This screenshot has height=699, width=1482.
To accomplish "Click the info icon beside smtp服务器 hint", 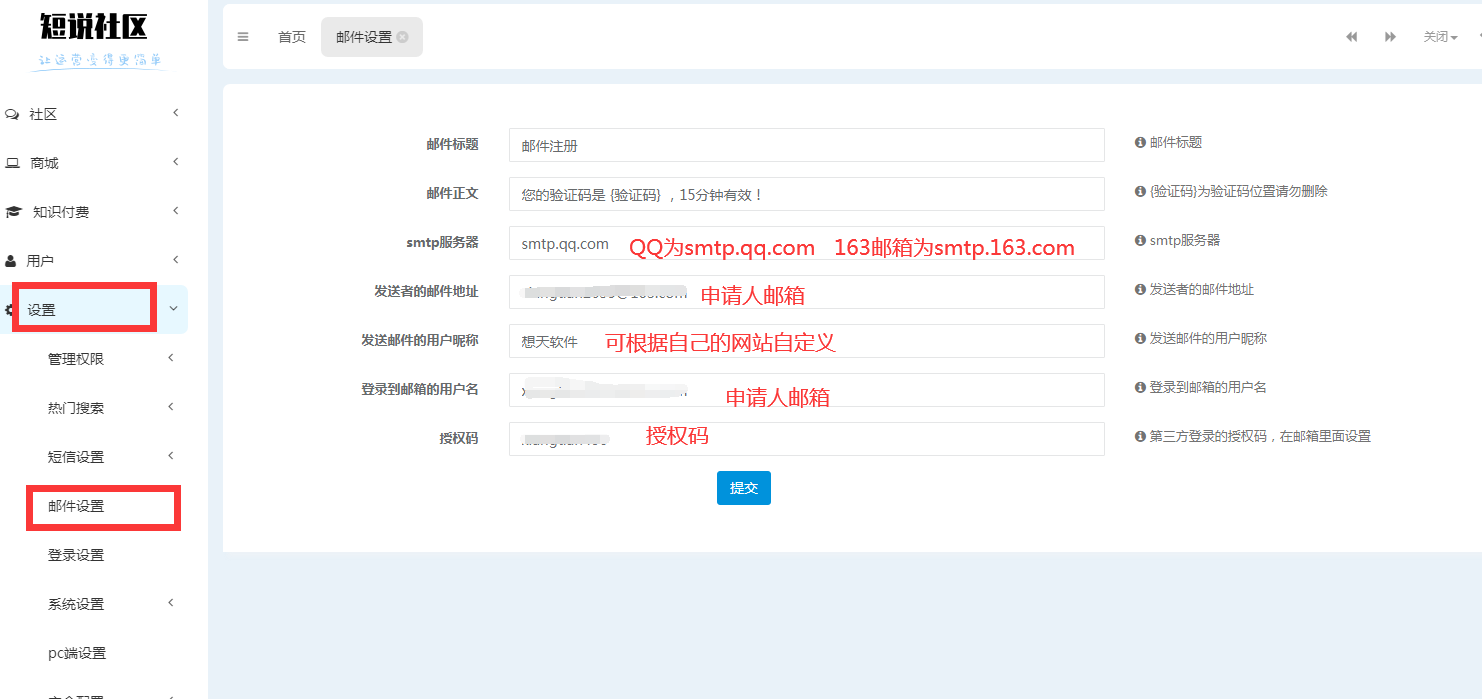I will point(1140,240).
